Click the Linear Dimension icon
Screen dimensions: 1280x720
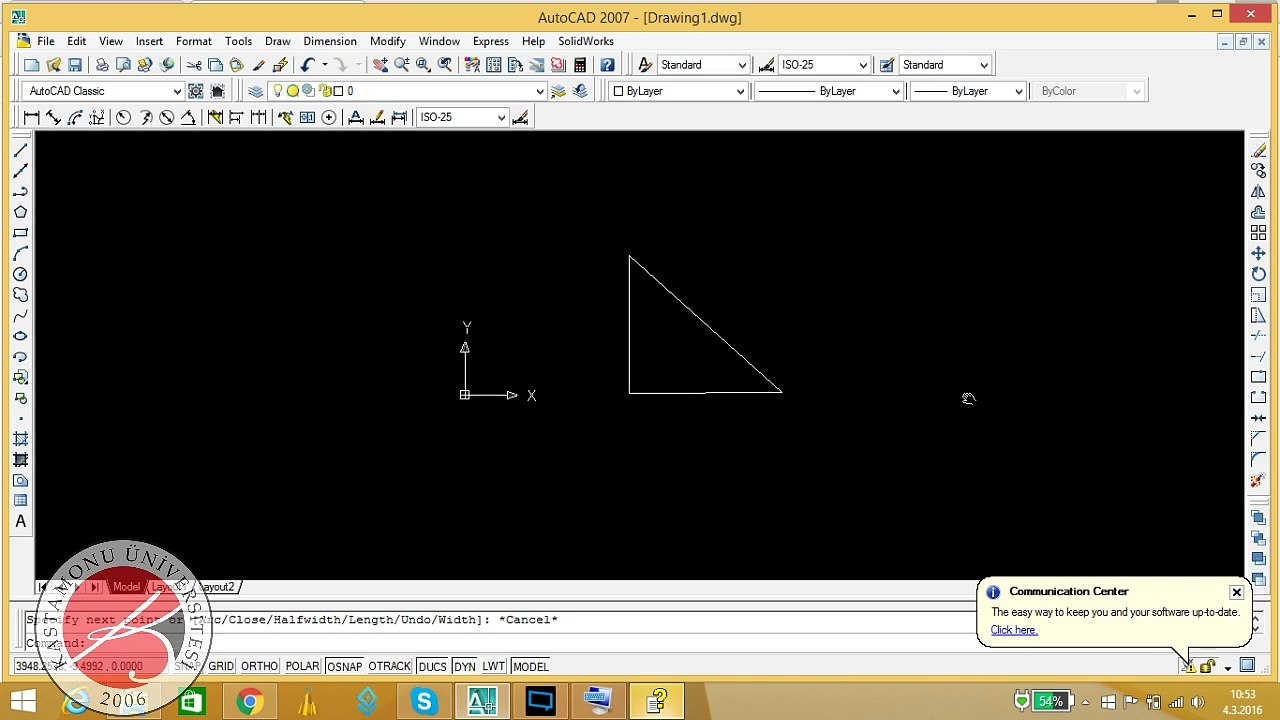(x=31, y=117)
